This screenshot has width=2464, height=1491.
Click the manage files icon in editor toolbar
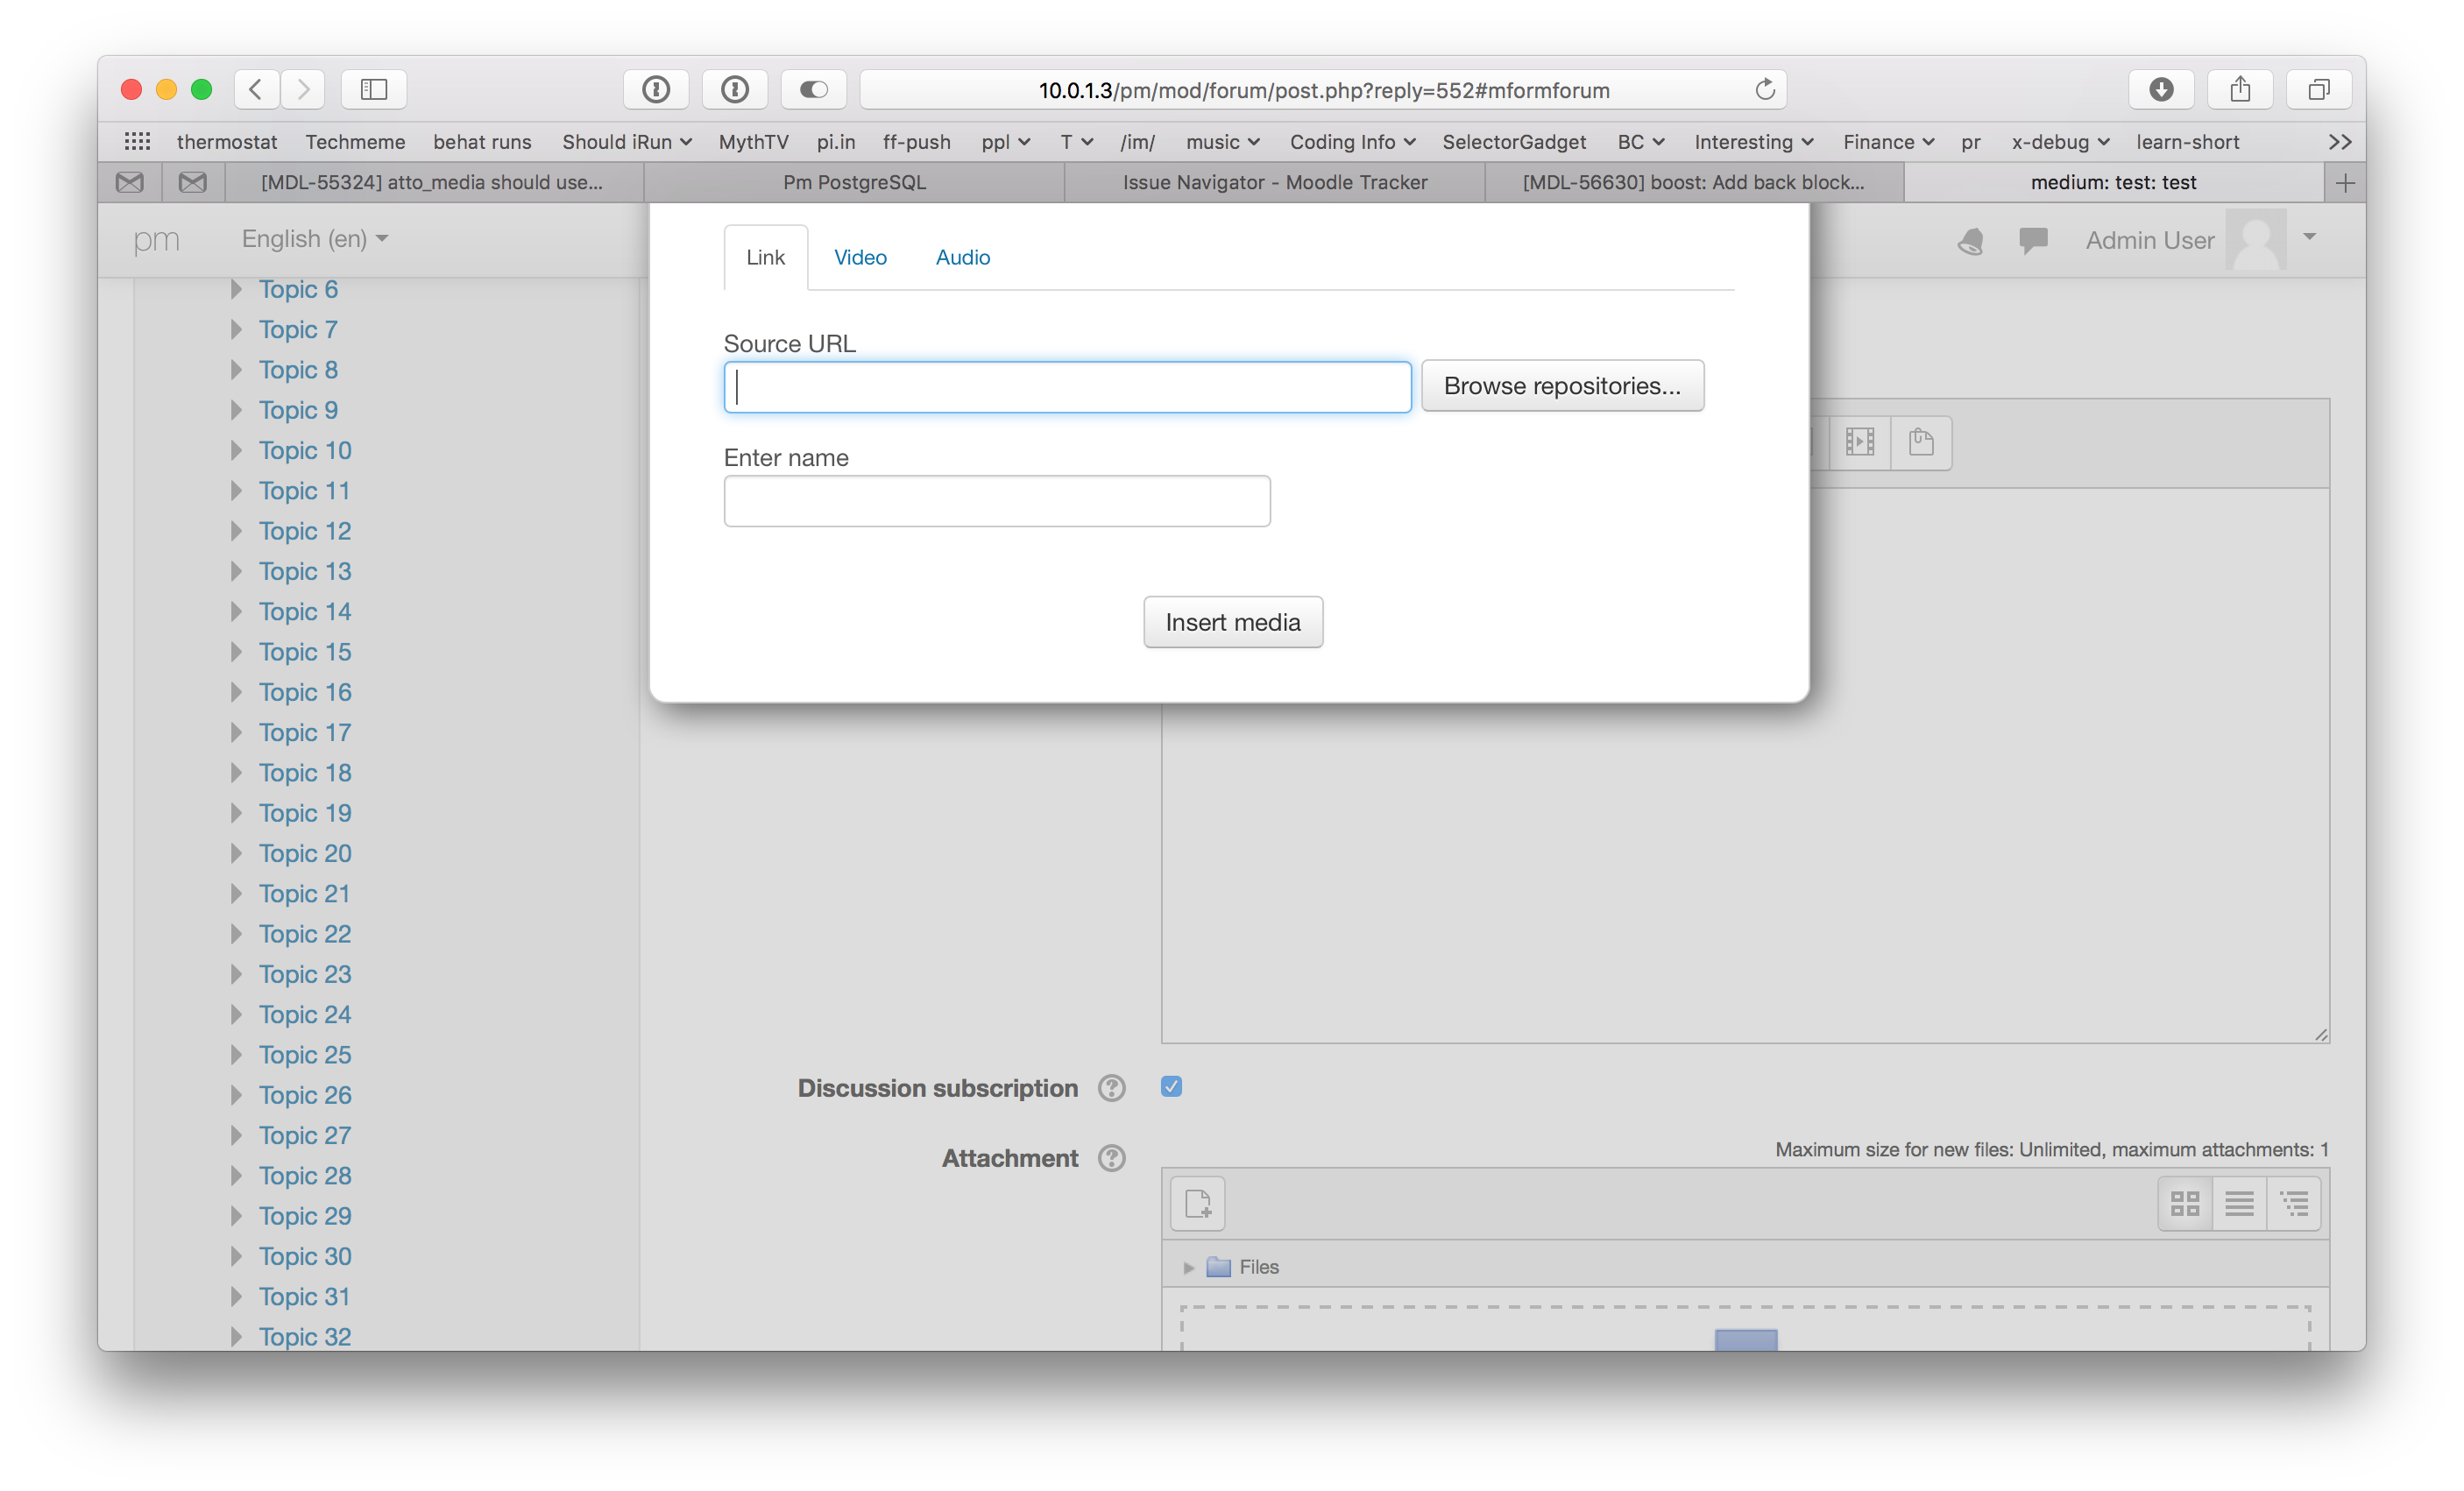pos(1921,442)
